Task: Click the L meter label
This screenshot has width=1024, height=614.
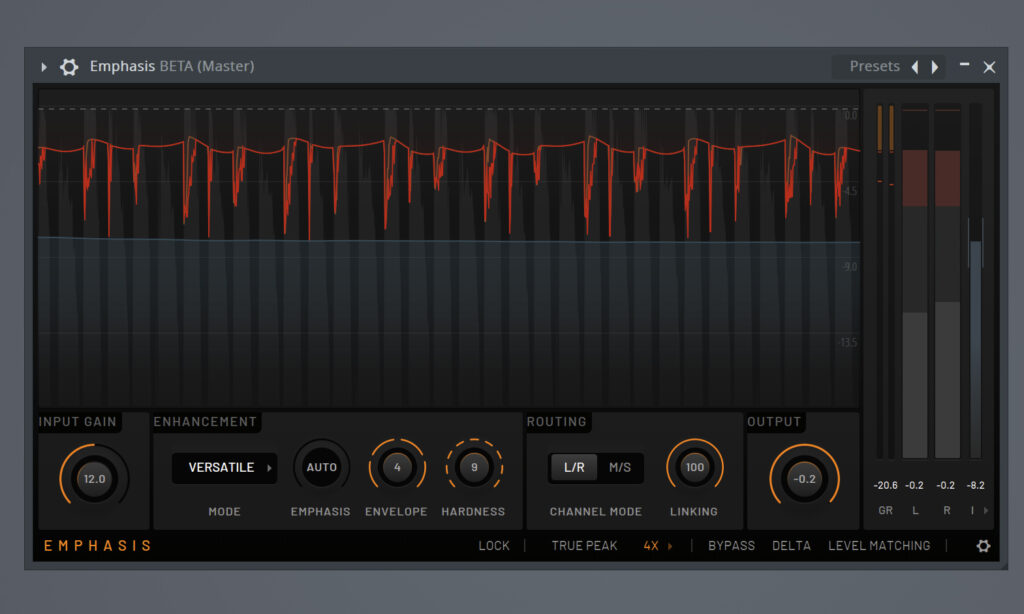Action: pos(915,510)
